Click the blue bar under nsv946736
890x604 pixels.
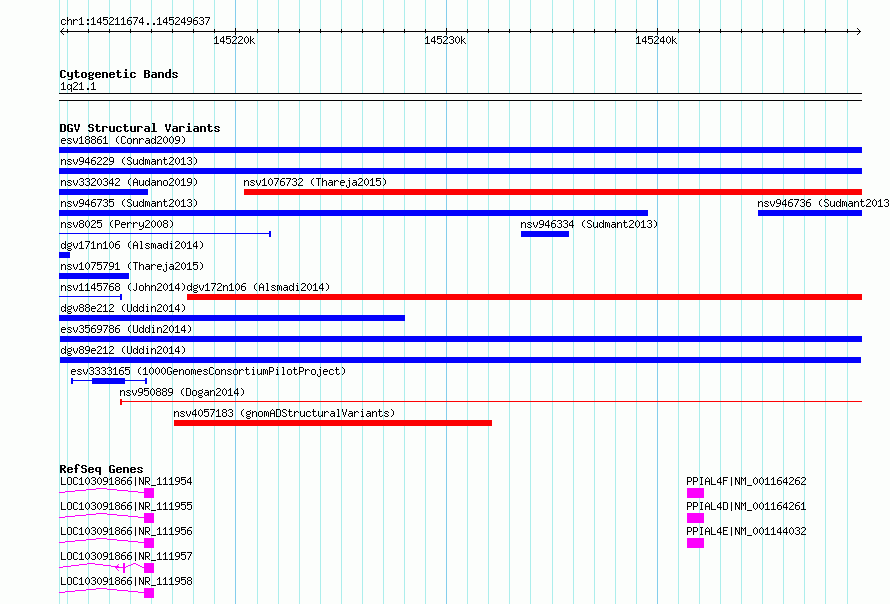(x=810, y=213)
